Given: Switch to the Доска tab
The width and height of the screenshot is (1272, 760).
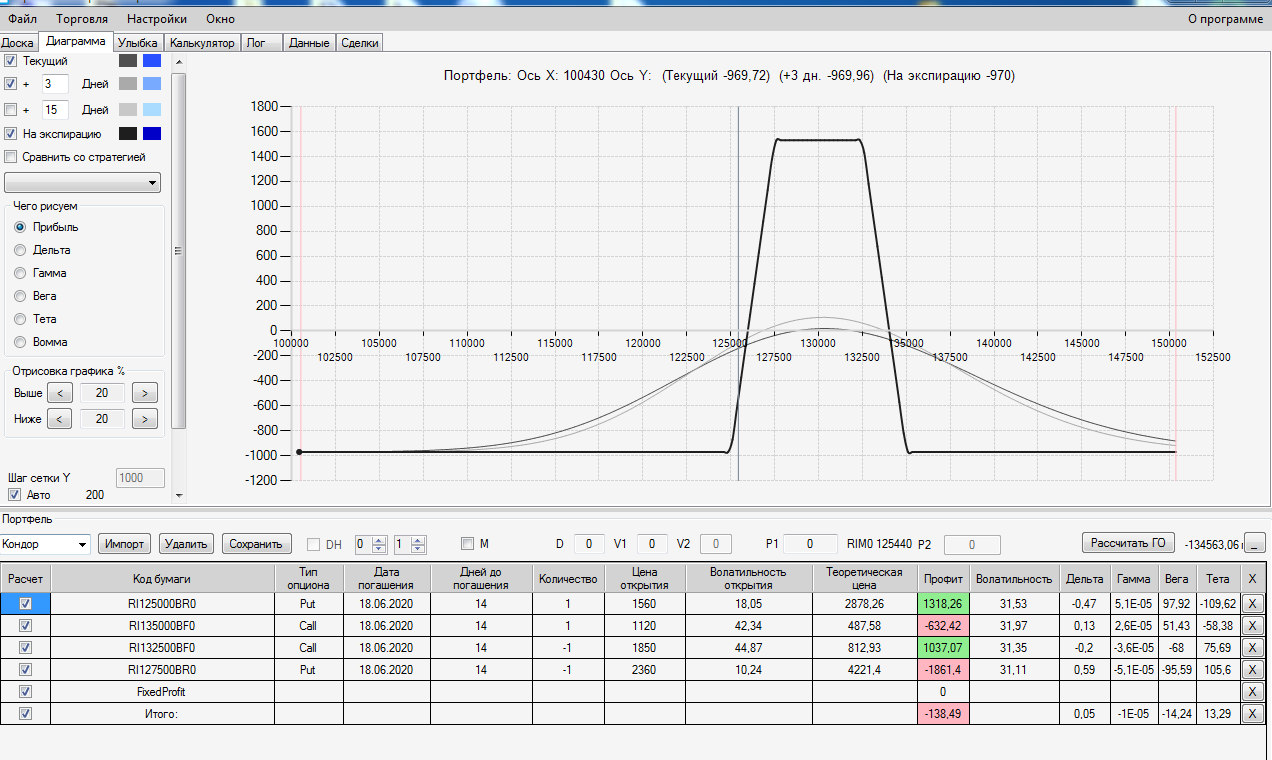Looking at the screenshot, I should click(18, 43).
